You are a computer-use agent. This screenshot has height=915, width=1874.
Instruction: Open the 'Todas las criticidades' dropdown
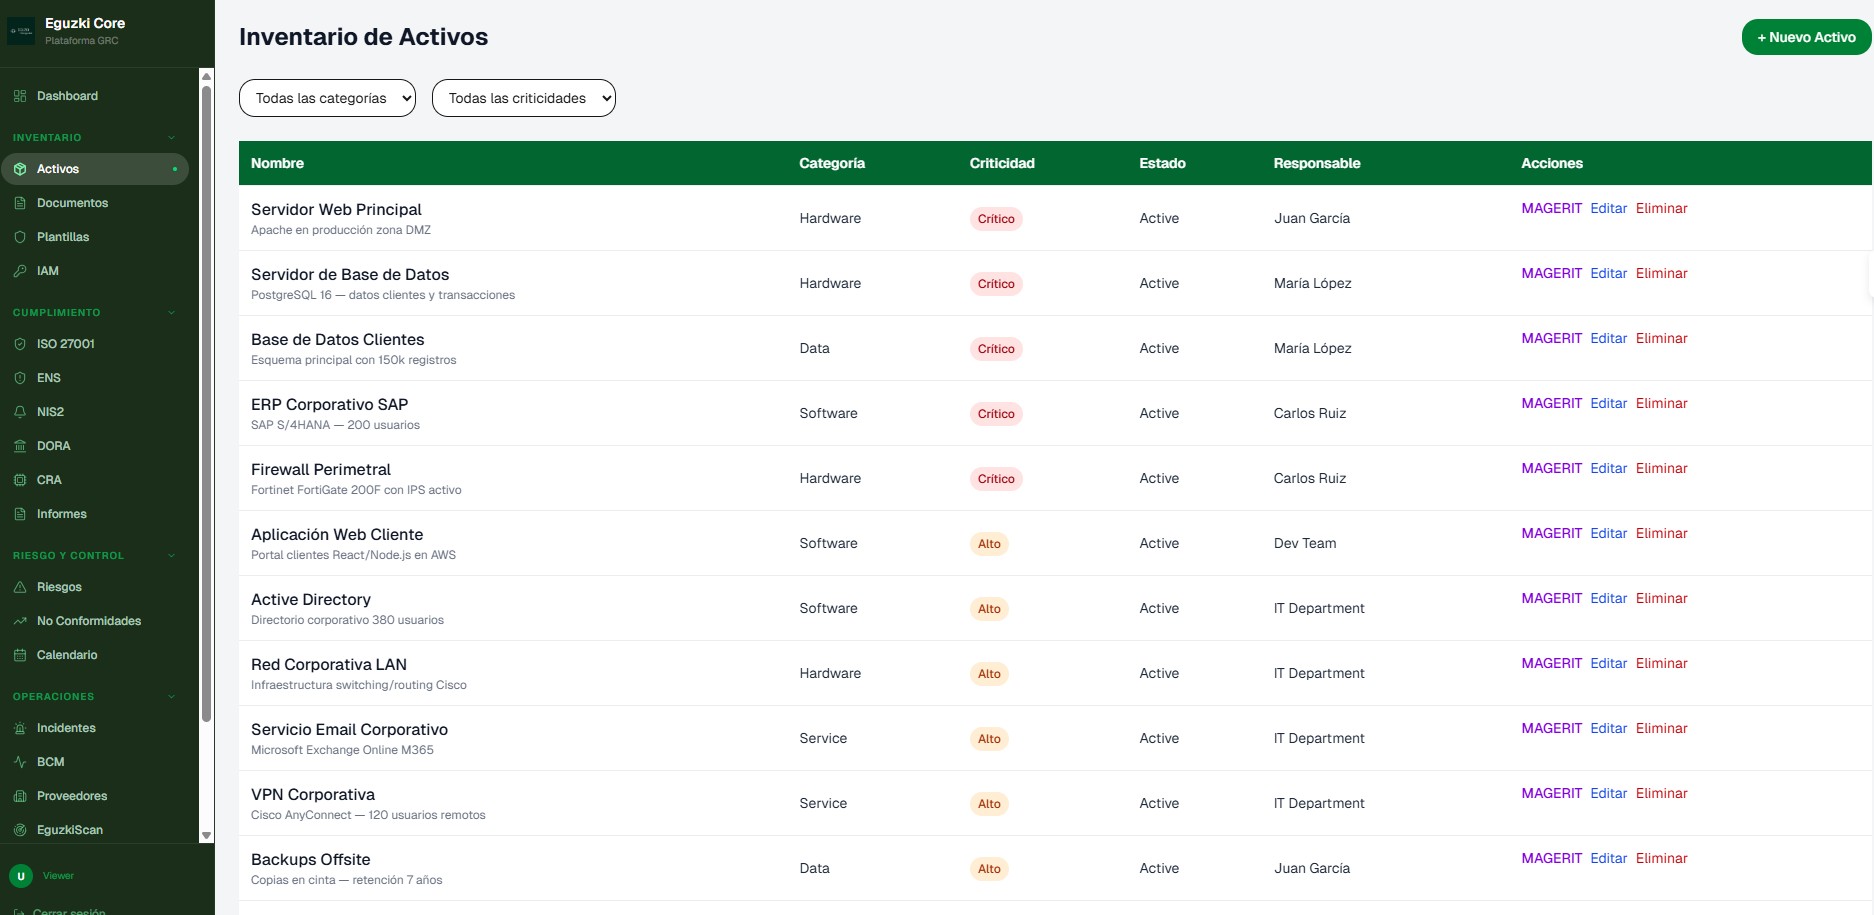point(523,98)
